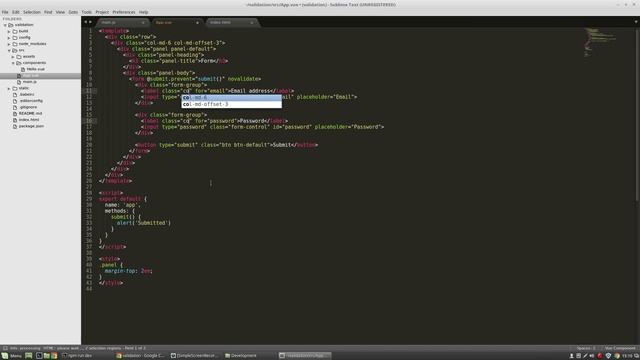The height and width of the screenshot is (360, 640).
Task: Close the main.js tab
Action: point(143,22)
